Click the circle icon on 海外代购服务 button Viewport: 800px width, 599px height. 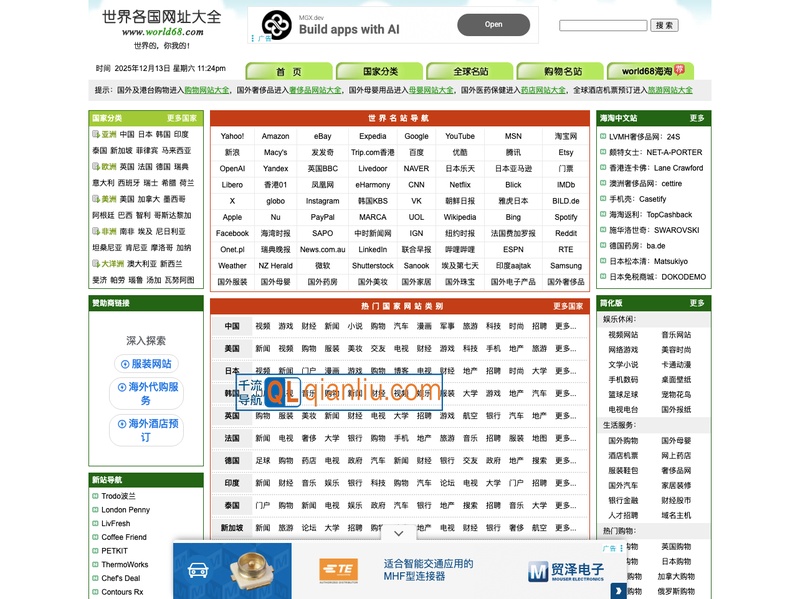(120, 387)
